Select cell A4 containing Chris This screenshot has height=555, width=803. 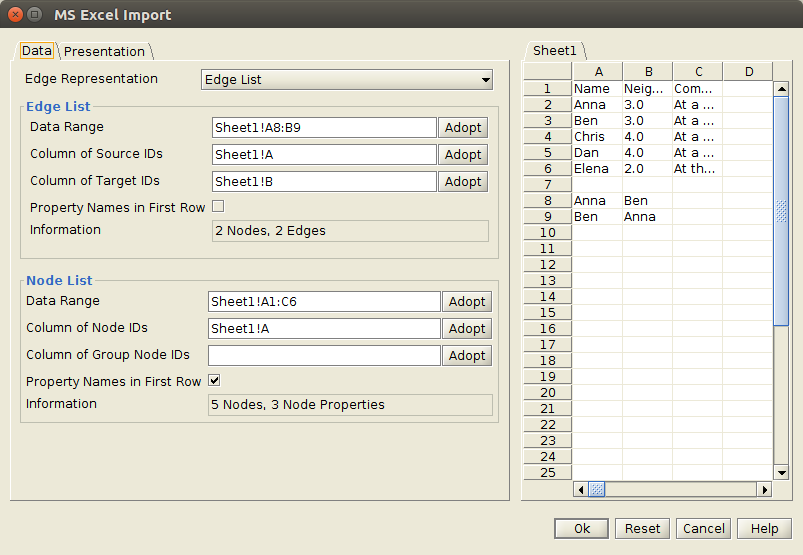click(x=597, y=137)
